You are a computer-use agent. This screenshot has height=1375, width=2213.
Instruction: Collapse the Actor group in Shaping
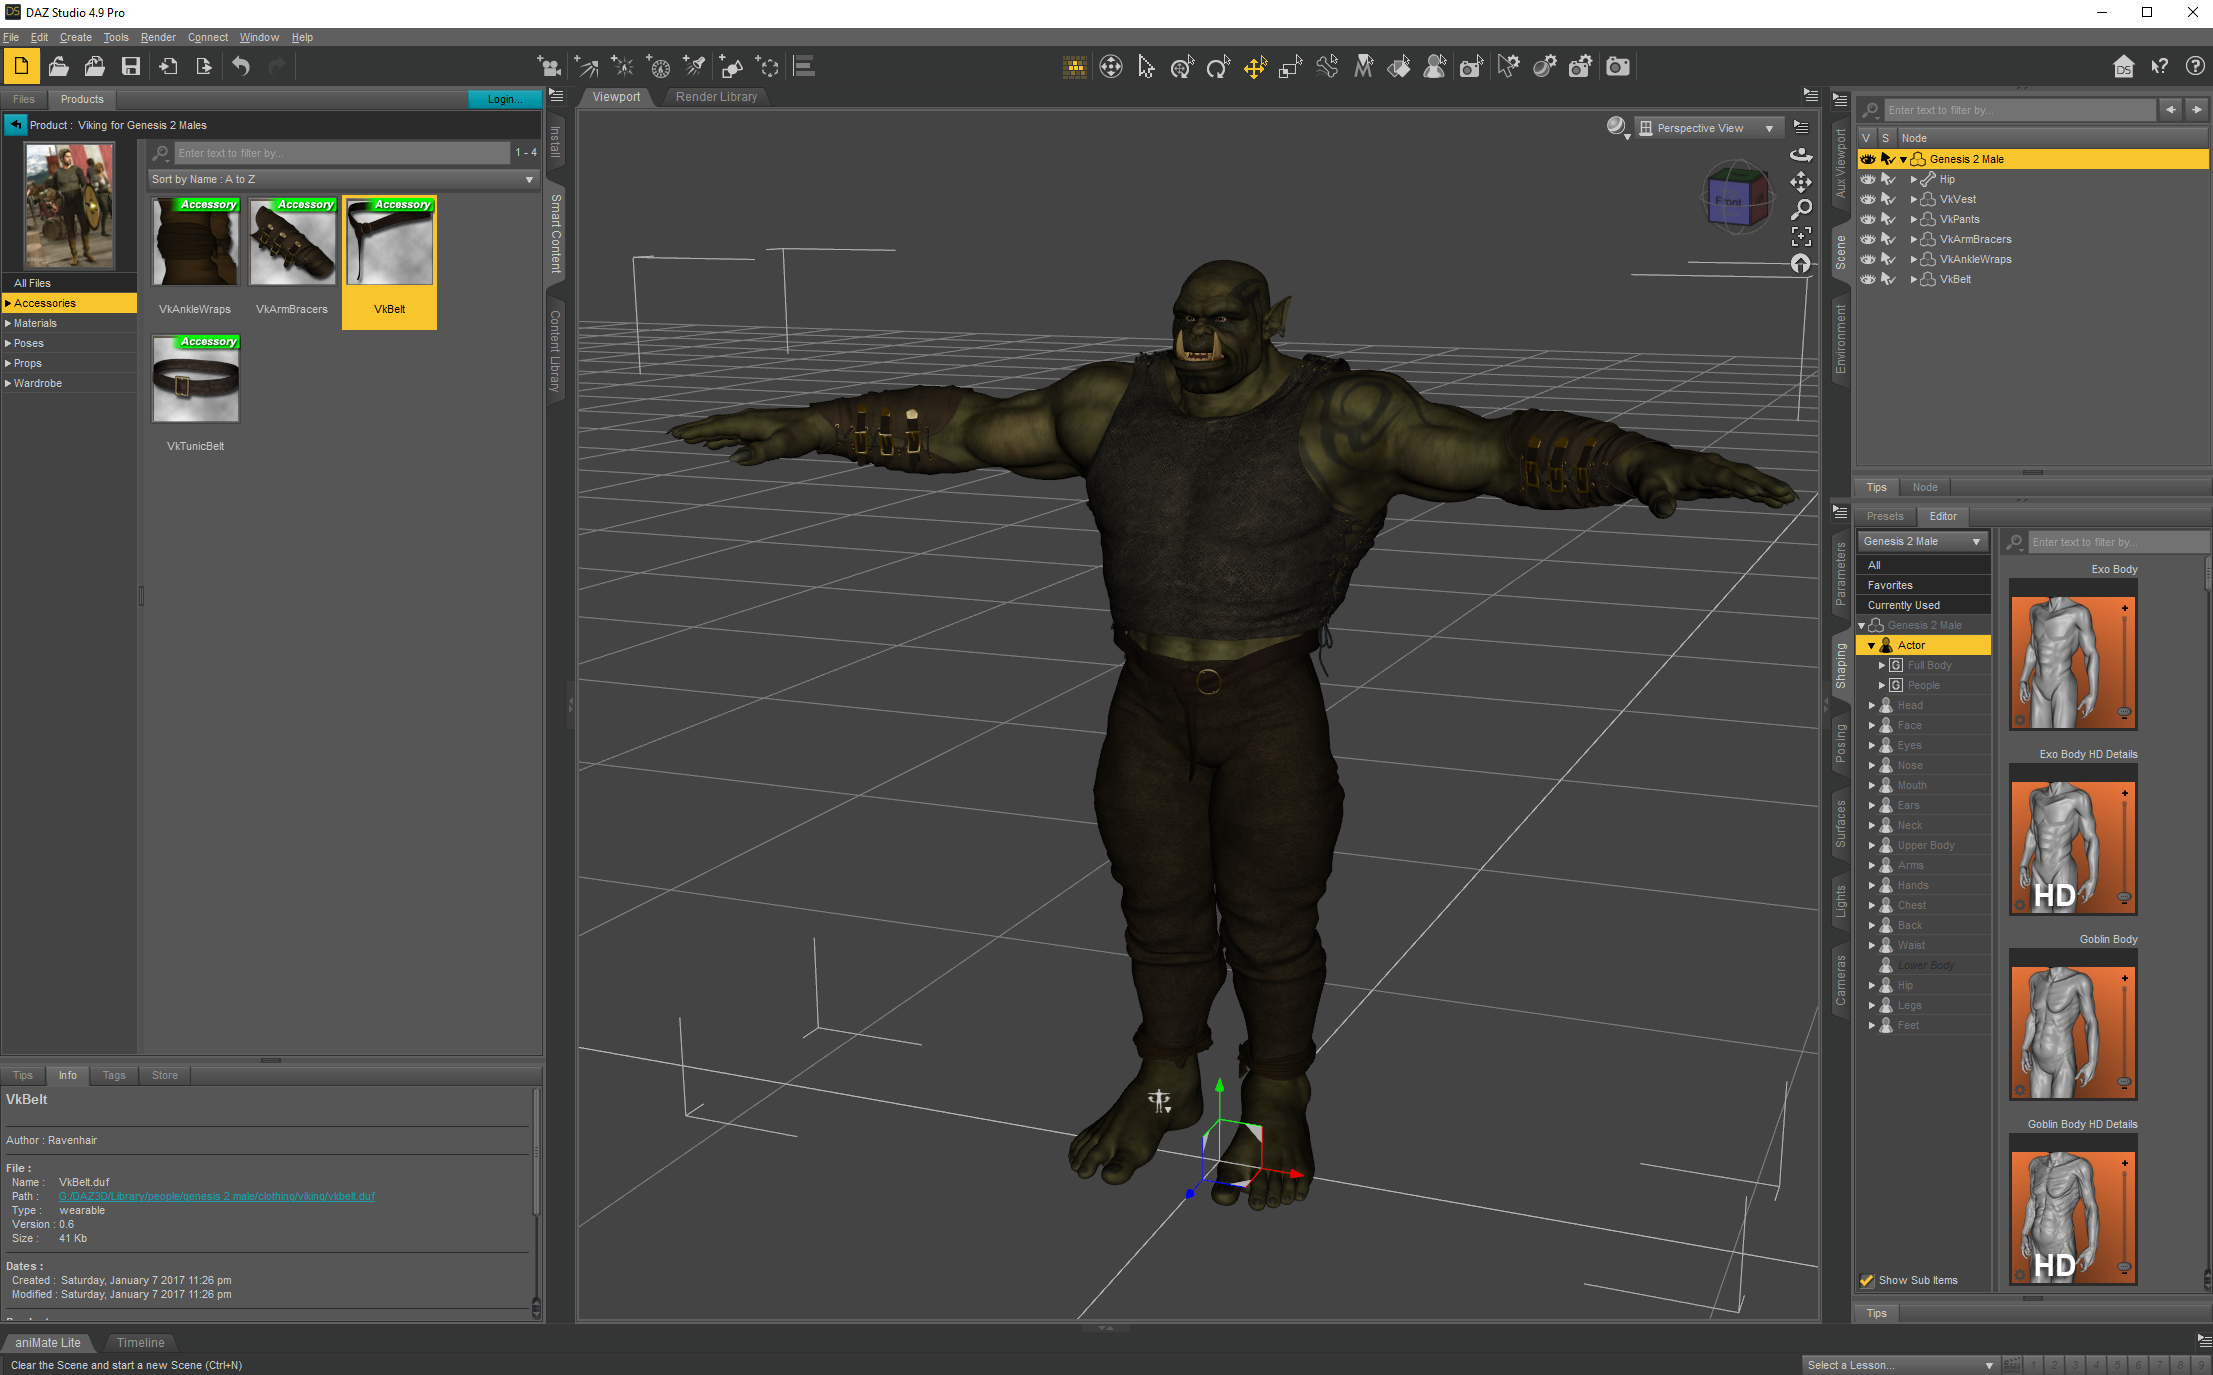pos(1871,645)
